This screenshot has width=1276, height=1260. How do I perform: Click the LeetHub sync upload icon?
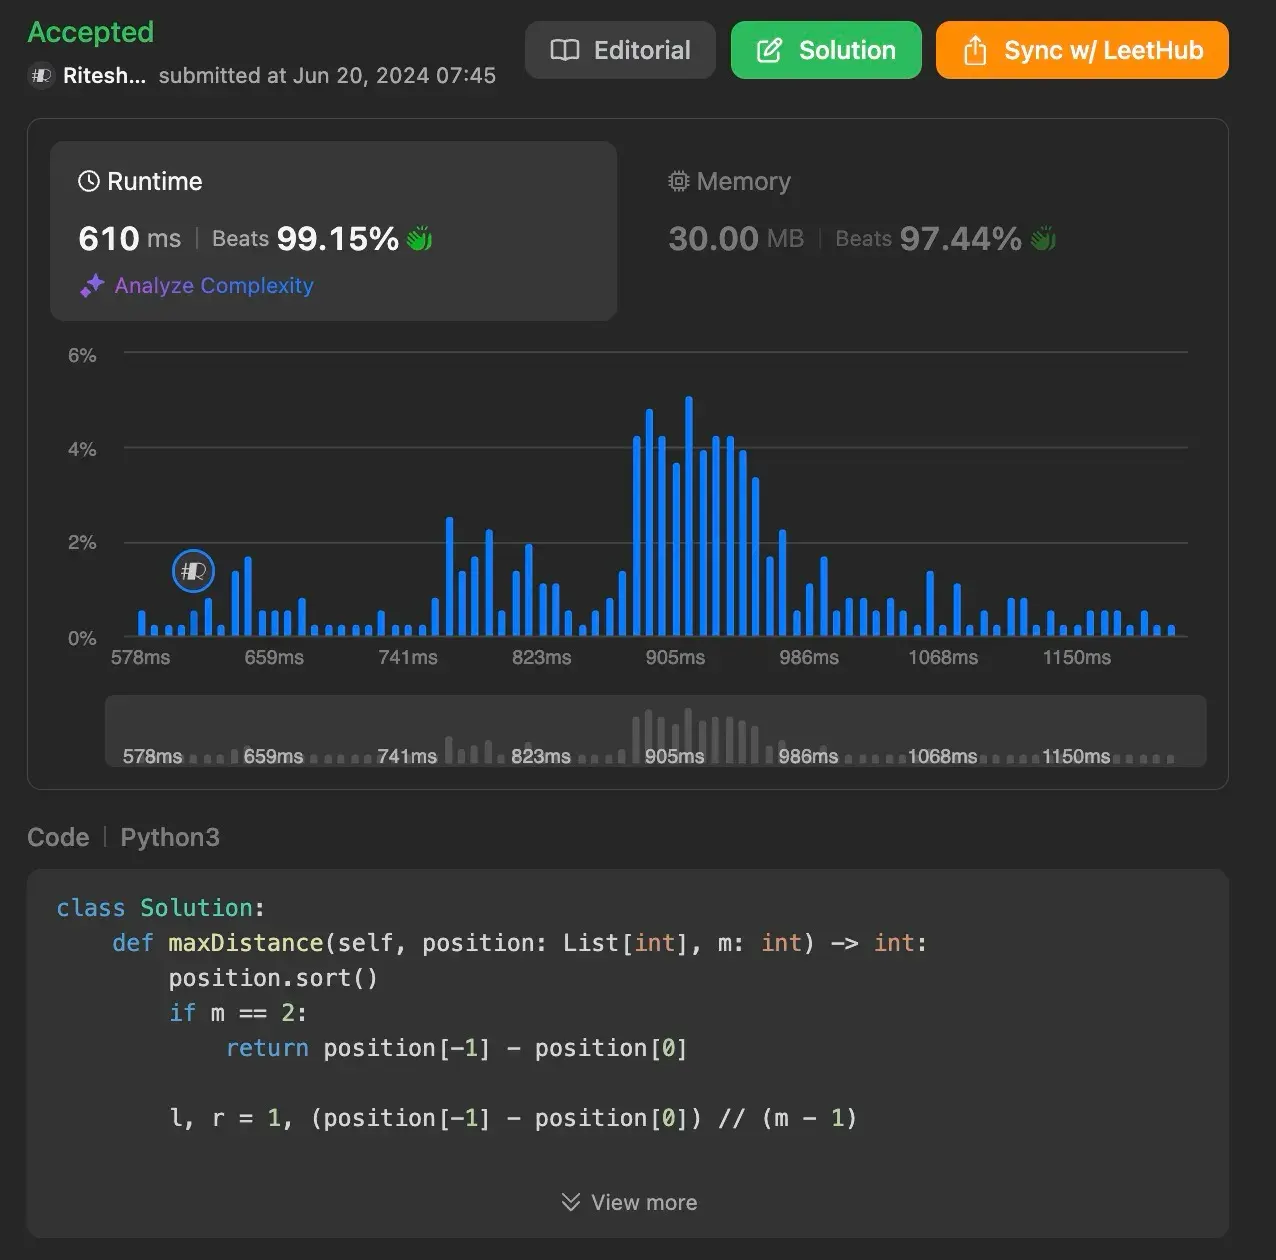(x=975, y=50)
